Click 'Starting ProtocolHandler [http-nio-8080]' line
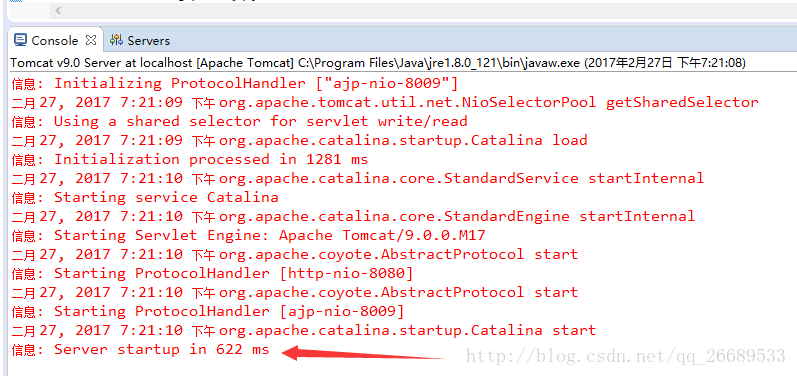Viewport: 797px width, 376px height. 212,273
